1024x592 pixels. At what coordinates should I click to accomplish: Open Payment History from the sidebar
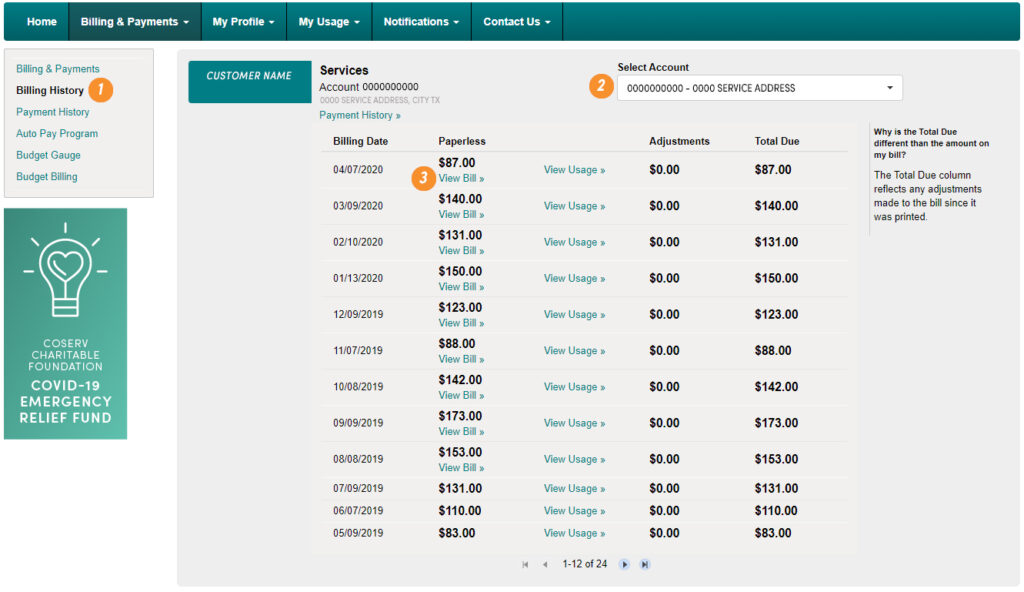[51, 112]
